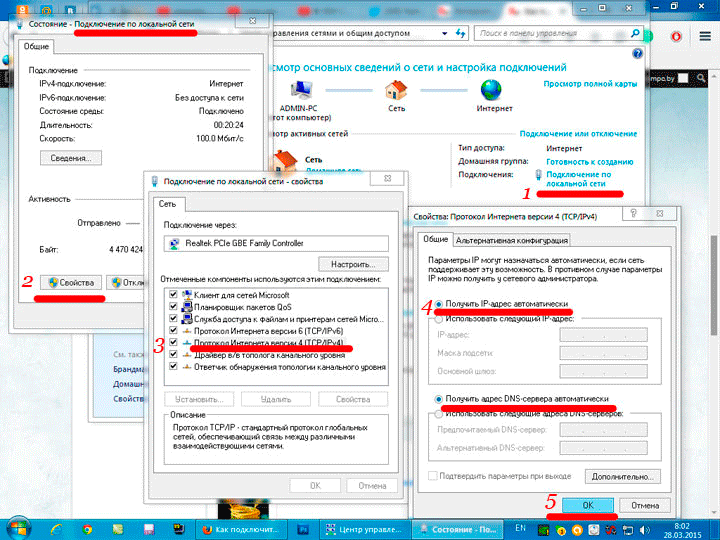Viewport: 720px width, 540px height.
Task: Click the 'Основной шлюз' input field
Action: [x=603, y=371]
